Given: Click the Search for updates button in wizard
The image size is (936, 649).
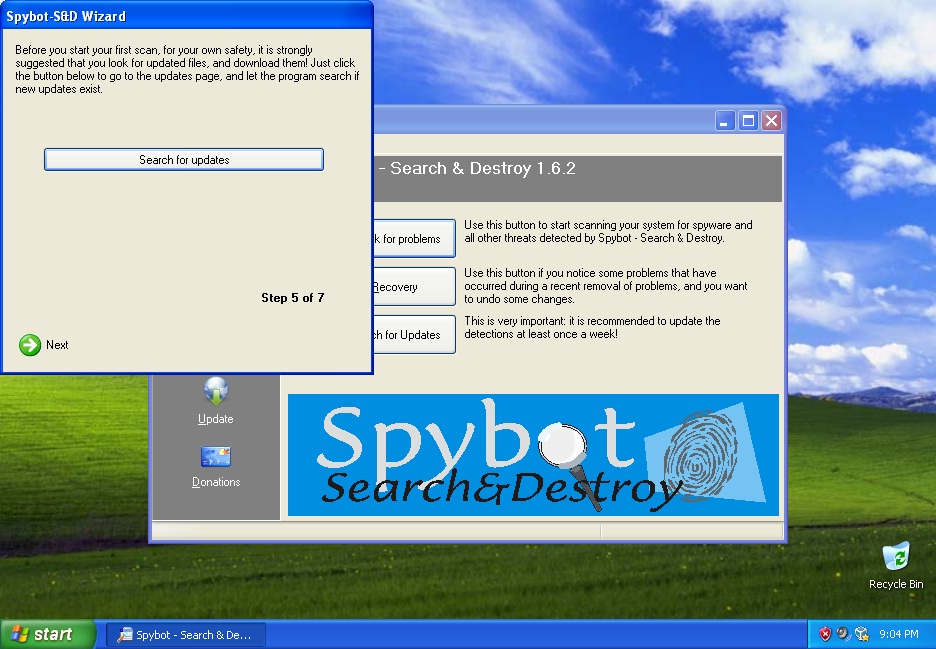Looking at the screenshot, I should (184, 159).
